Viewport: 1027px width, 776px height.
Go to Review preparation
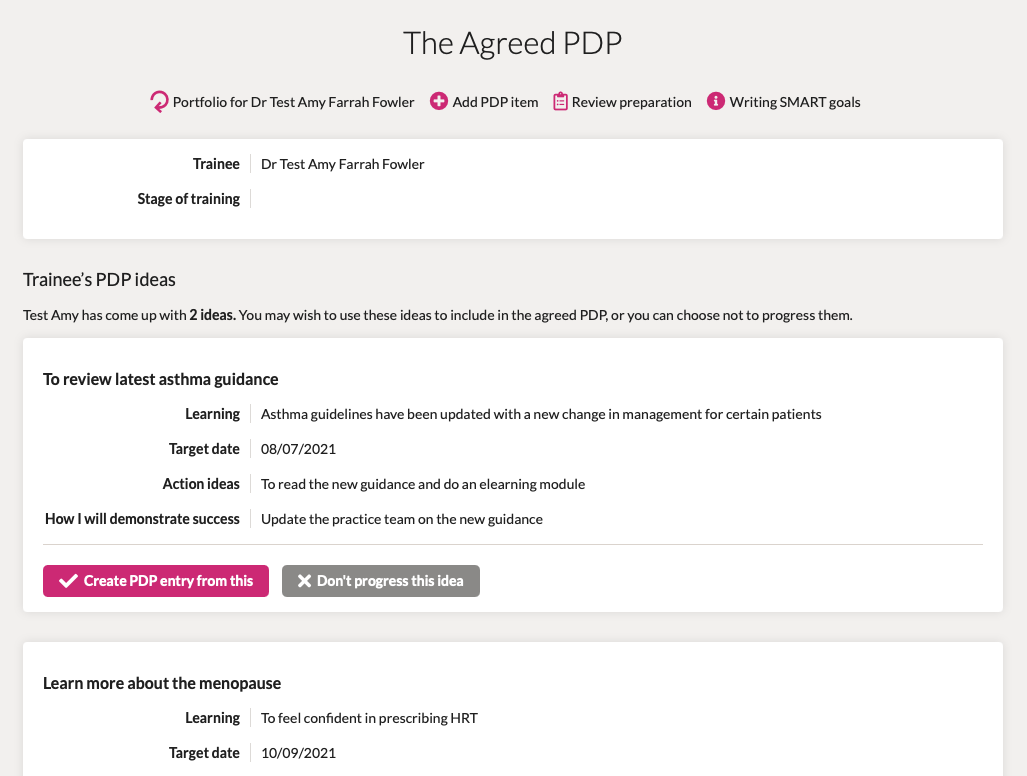point(631,102)
